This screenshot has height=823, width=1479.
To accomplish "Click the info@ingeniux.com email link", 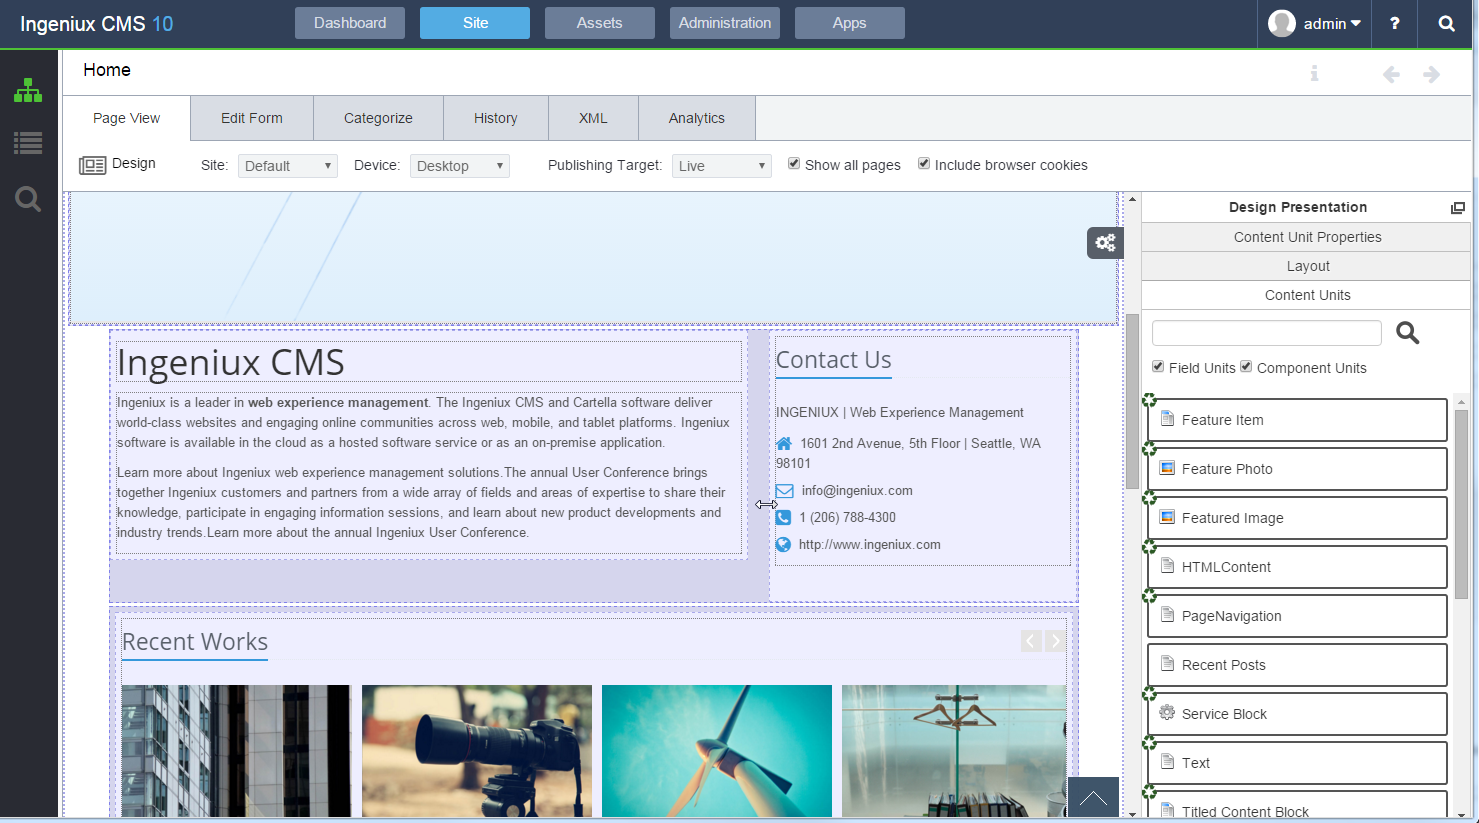I will pos(856,491).
